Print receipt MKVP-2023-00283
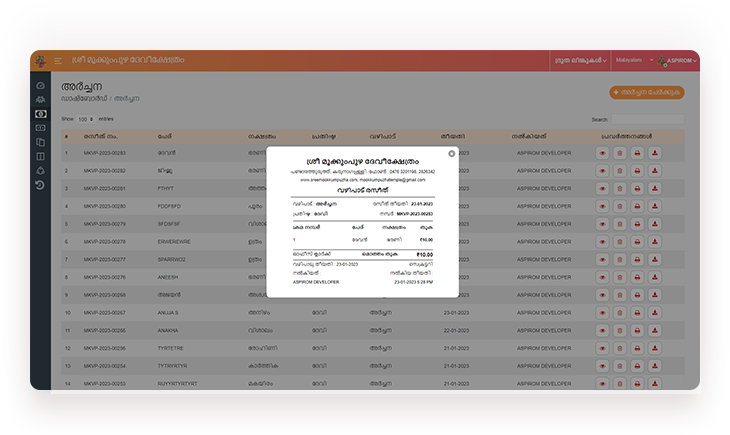The height and width of the screenshot is (435, 730). click(x=637, y=153)
